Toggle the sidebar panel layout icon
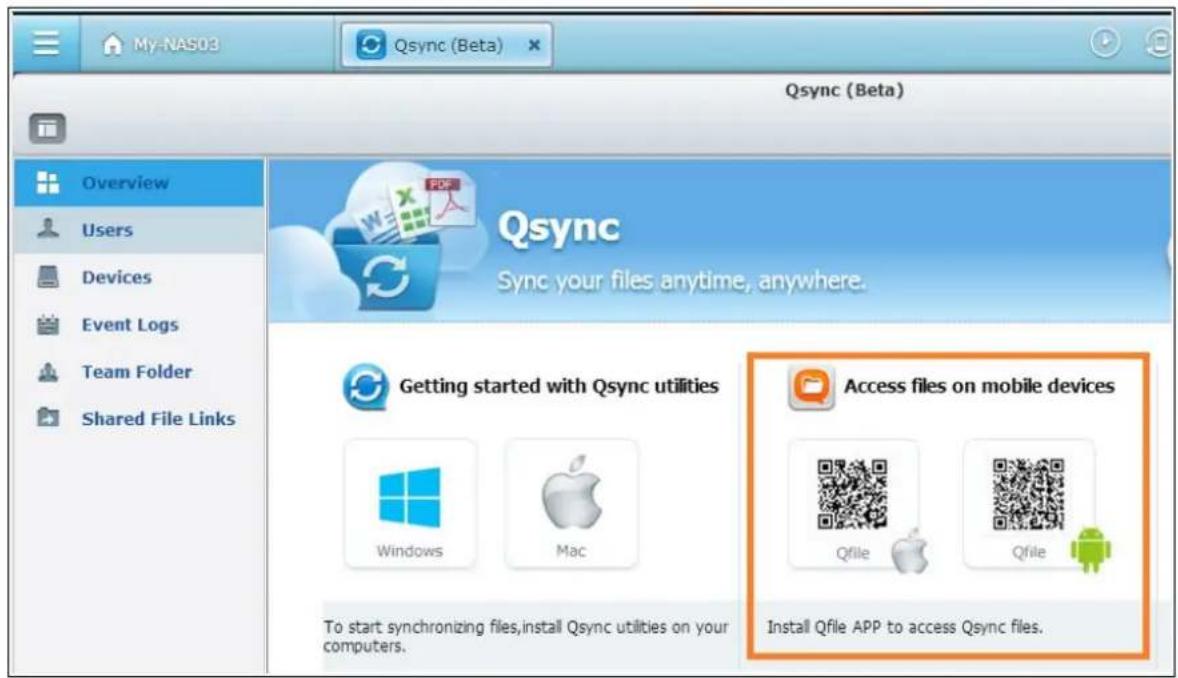The image size is (1178, 678). coord(47,129)
